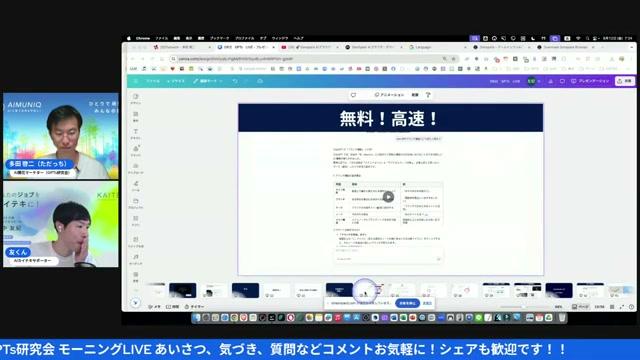640x360 pixels.
Task: Open the Trash in the Dock
Action: point(562,318)
